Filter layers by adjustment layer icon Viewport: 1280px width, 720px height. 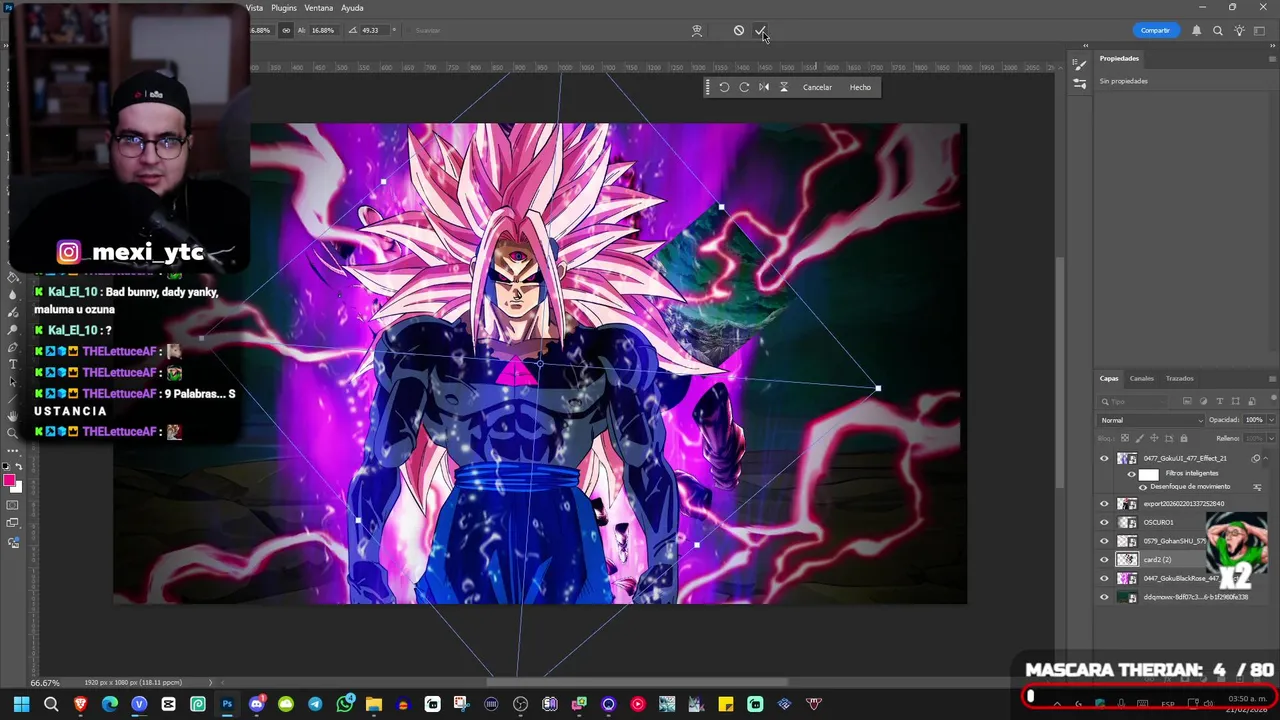tap(1203, 401)
